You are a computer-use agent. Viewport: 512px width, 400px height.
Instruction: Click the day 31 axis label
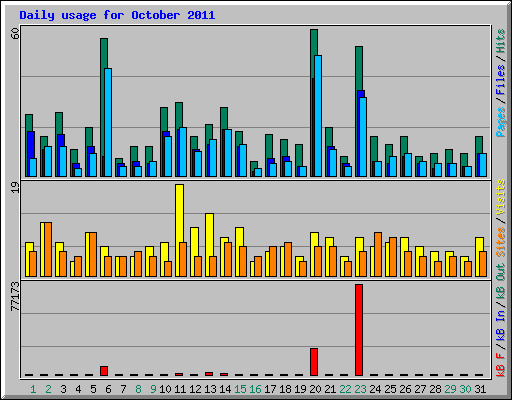tap(480, 389)
